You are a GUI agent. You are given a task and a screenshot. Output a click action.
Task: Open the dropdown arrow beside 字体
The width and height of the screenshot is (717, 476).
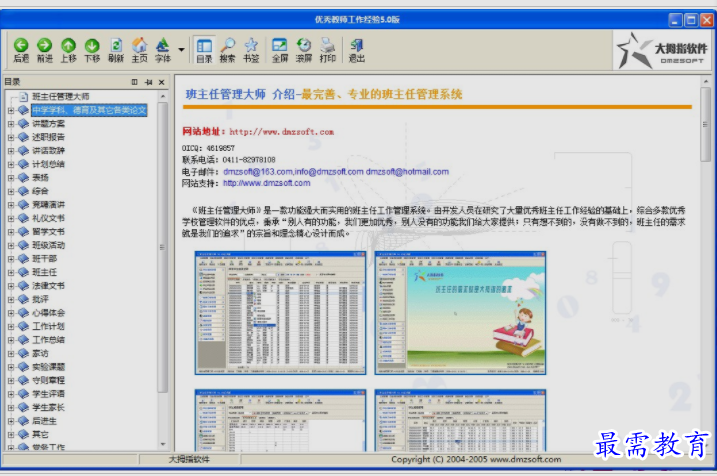182,49
